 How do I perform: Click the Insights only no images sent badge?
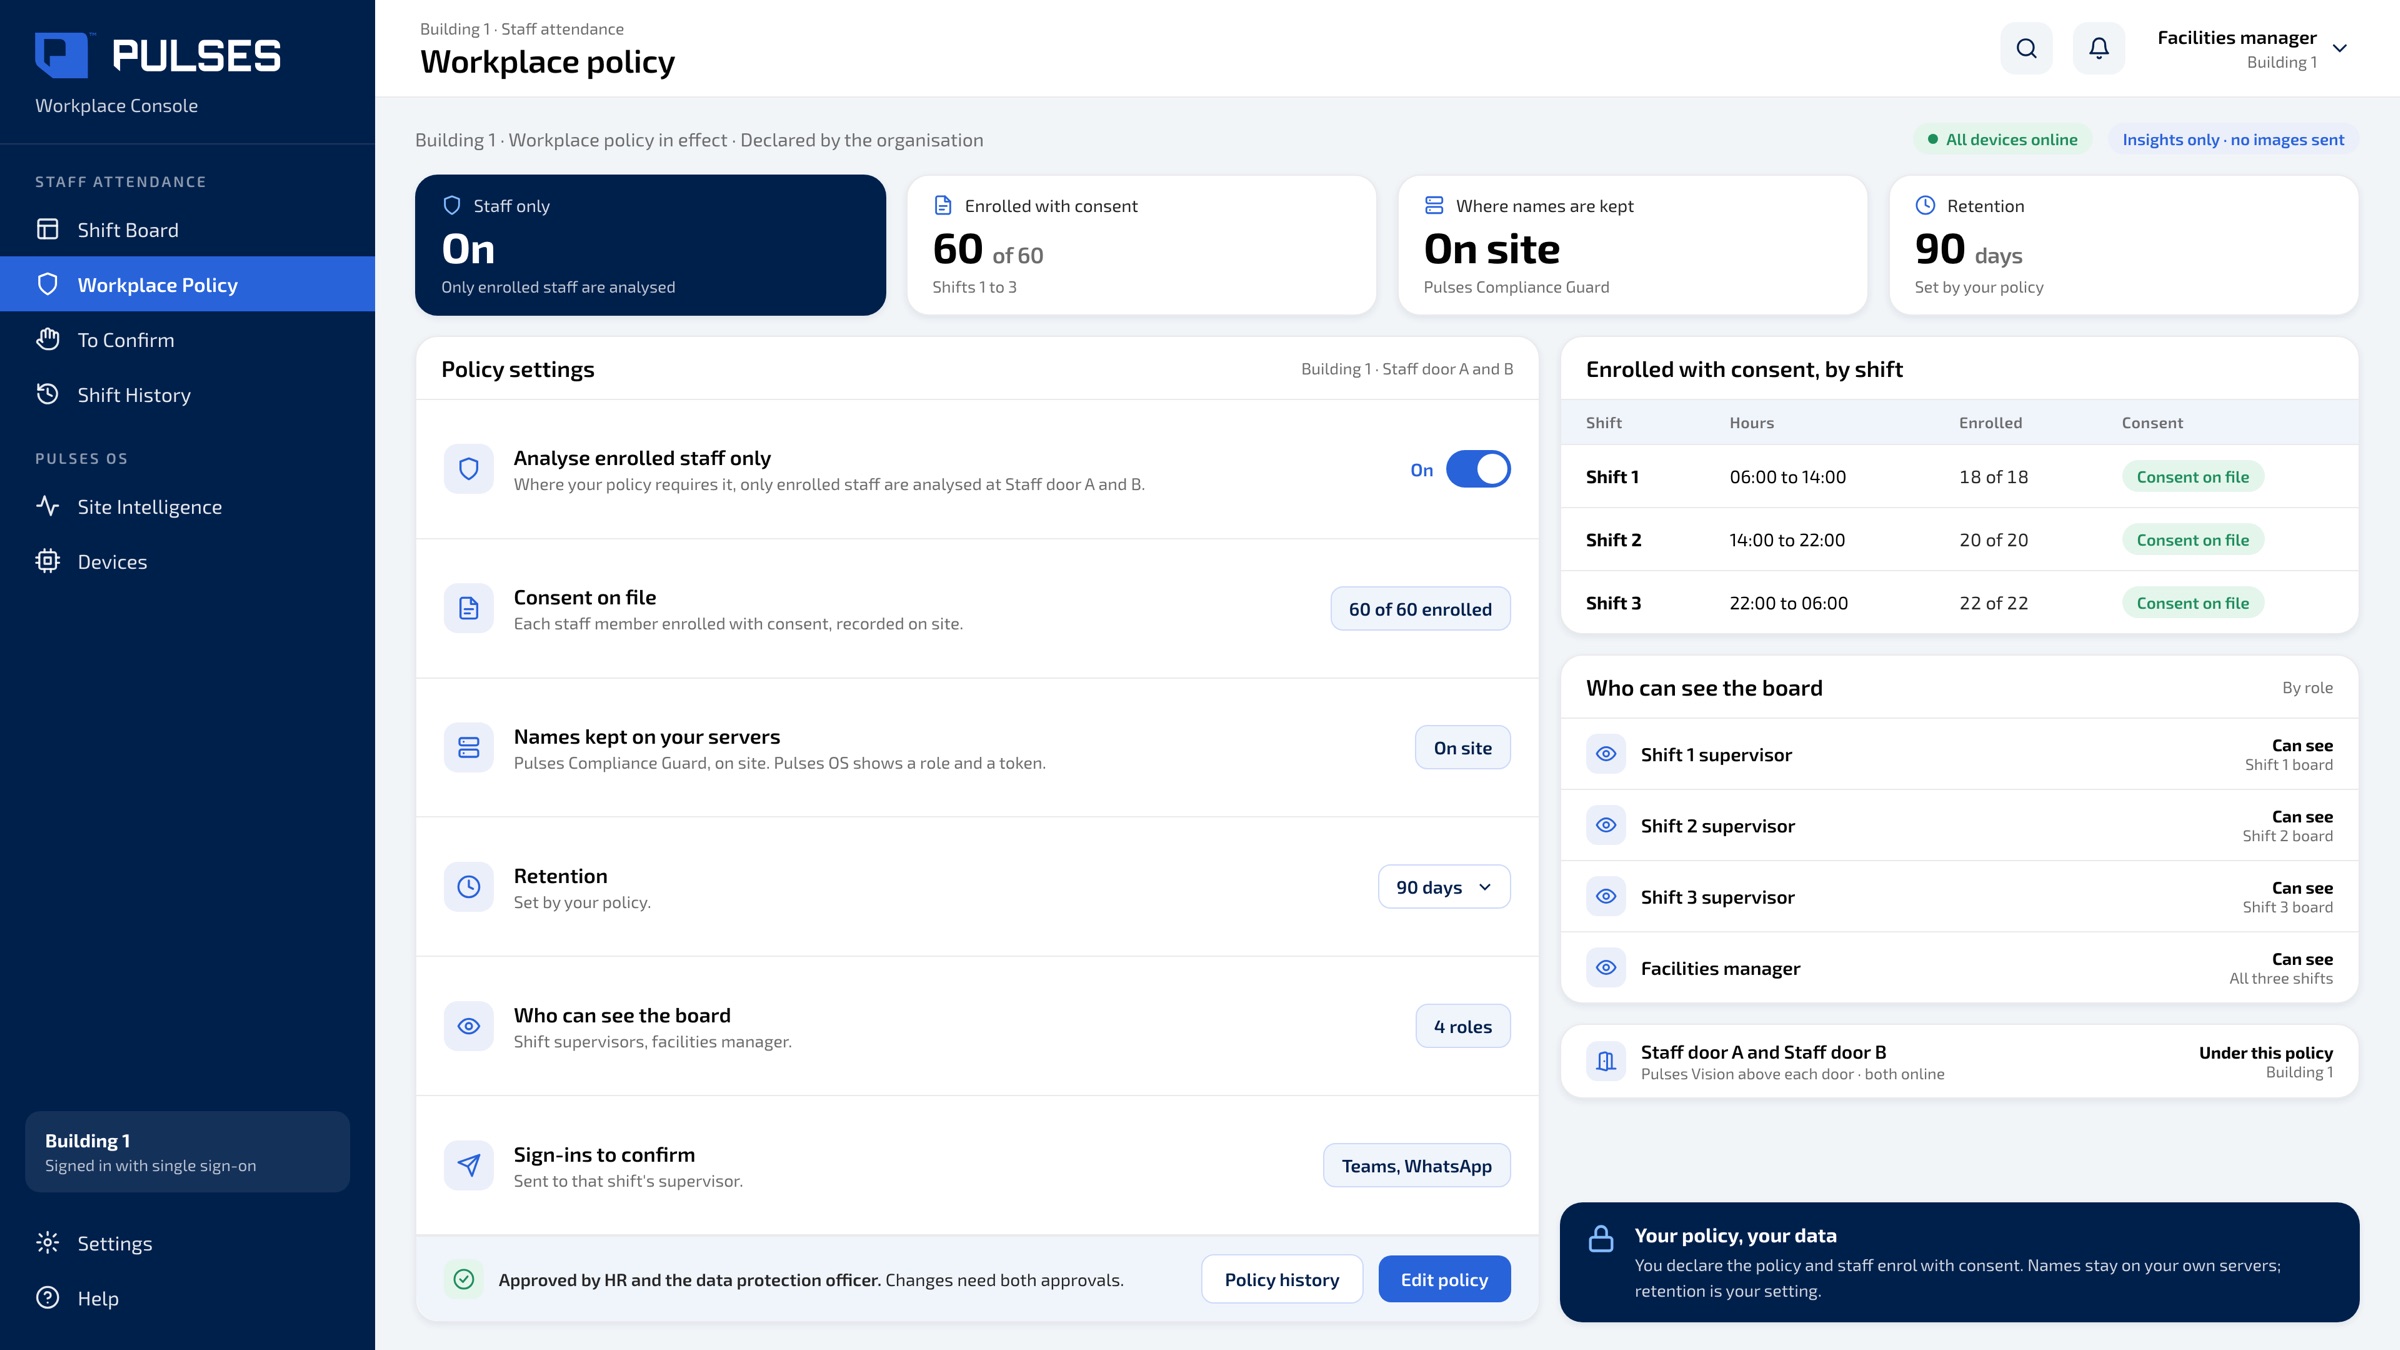coord(2233,139)
